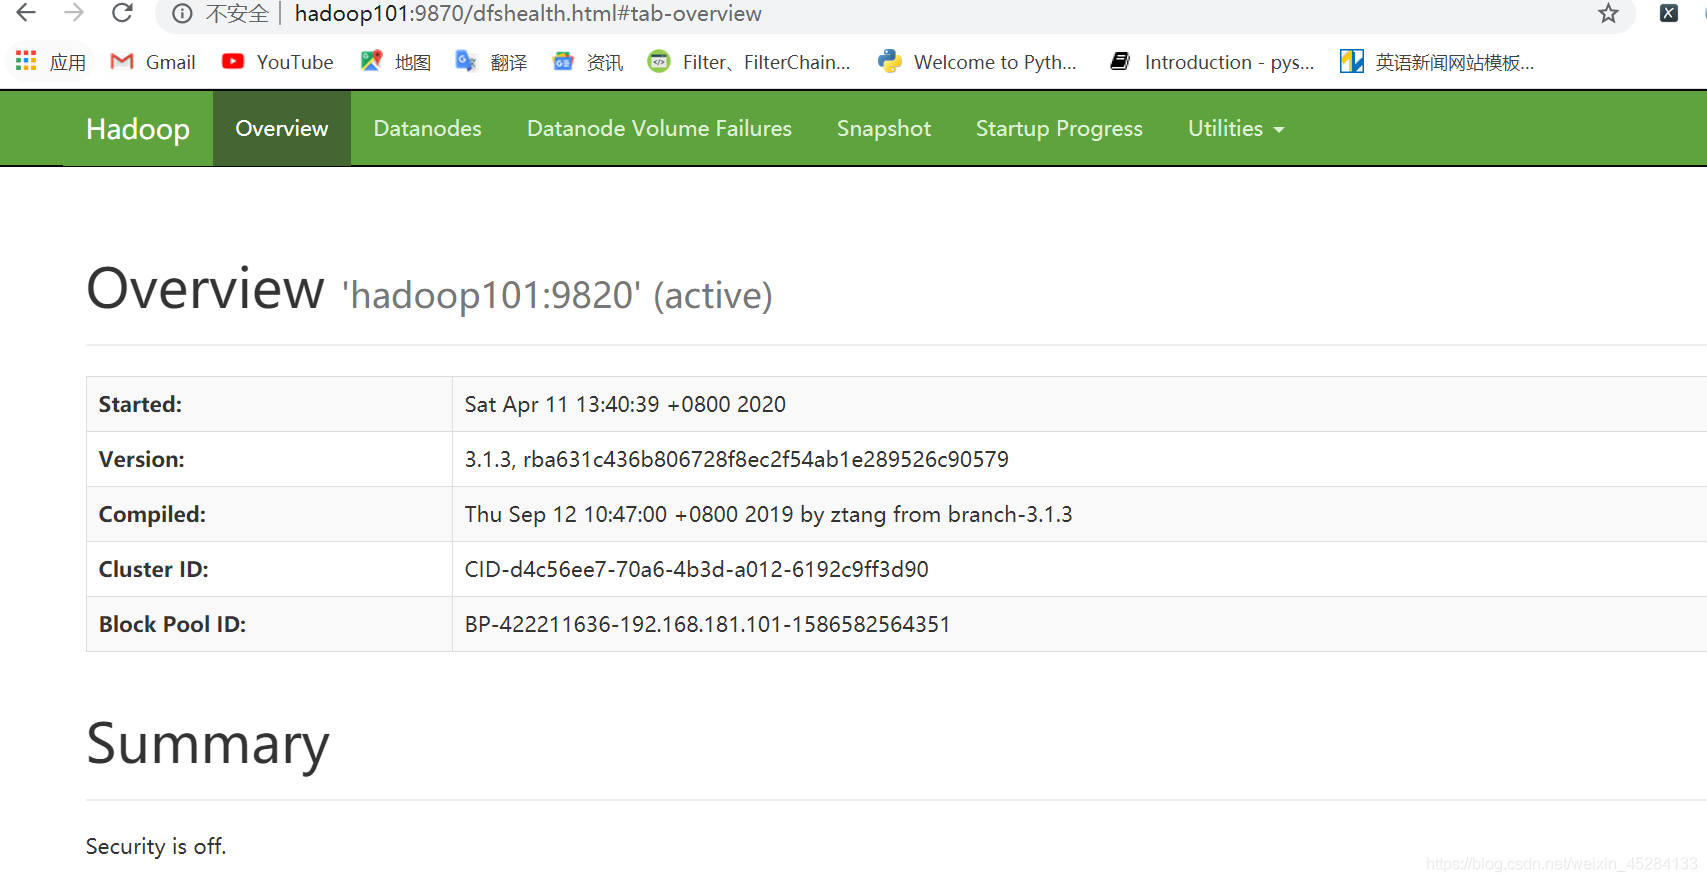Reload the page with the refresh icon

point(122,13)
